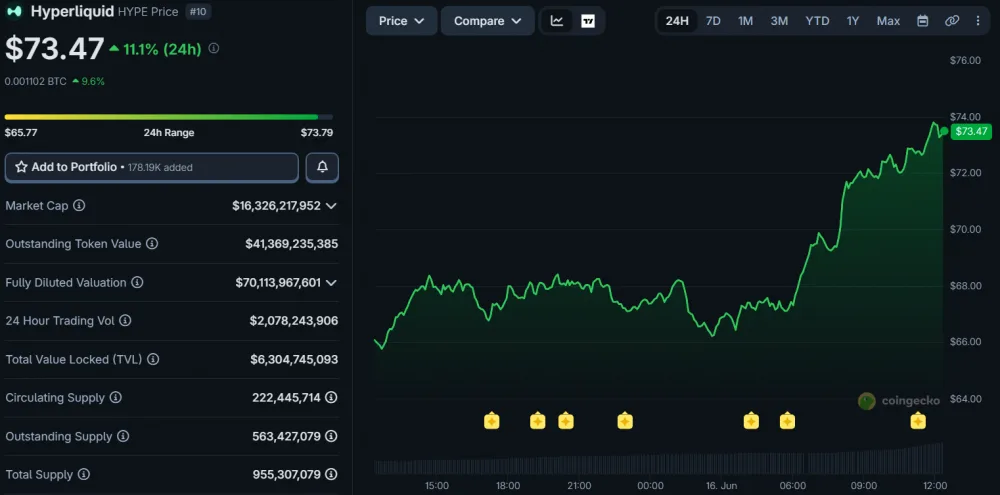1000x495 pixels.
Task: Click the $41,369,235,385 value
Action: tap(291, 244)
